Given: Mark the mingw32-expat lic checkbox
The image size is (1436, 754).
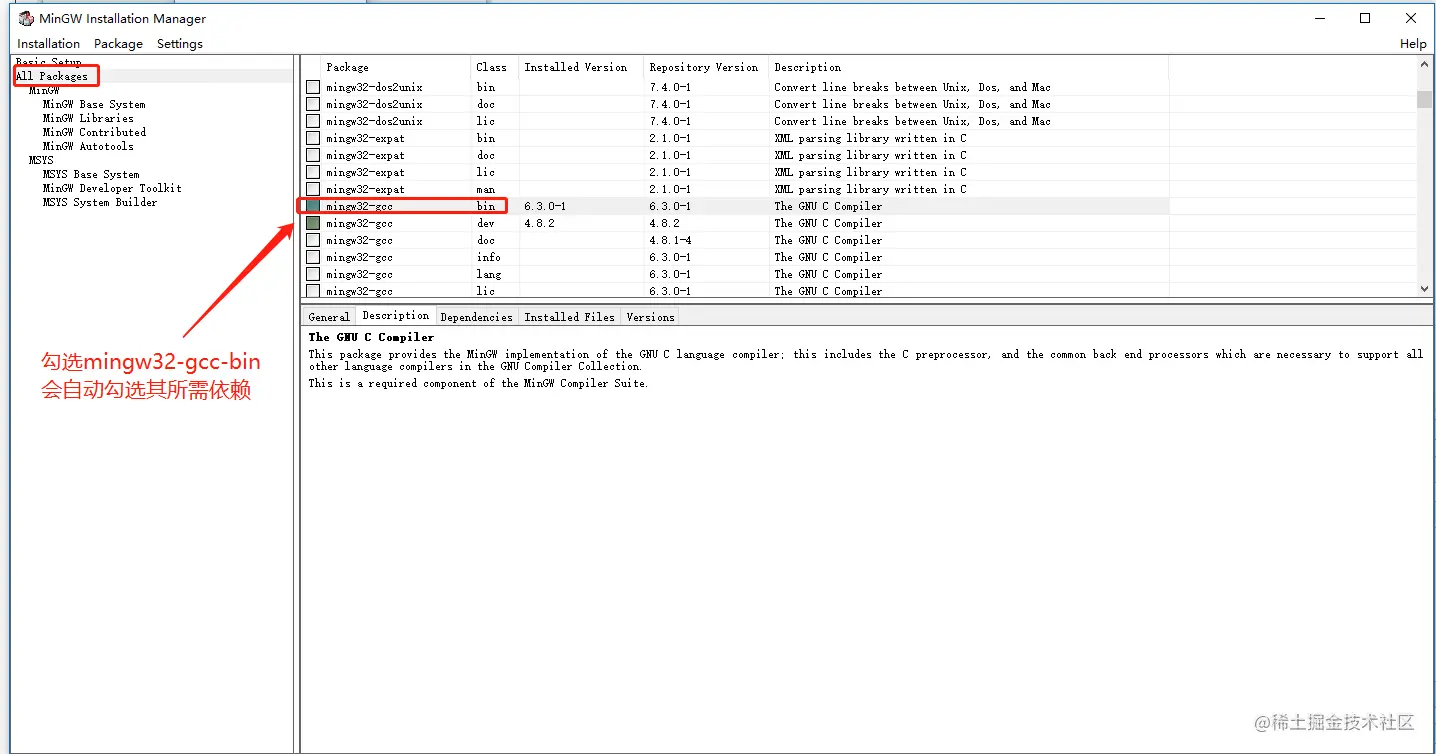Looking at the screenshot, I should [x=313, y=173].
